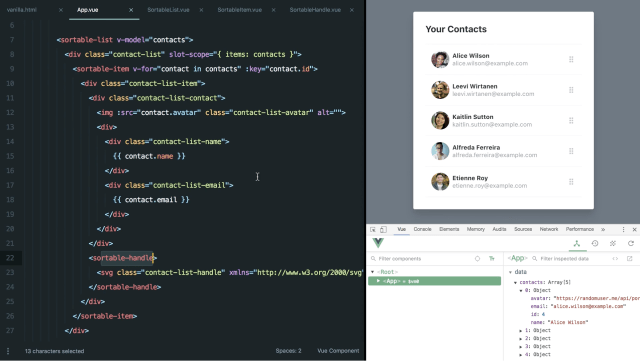
Task: Expand the 1: Object entry
Action: click(520, 331)
